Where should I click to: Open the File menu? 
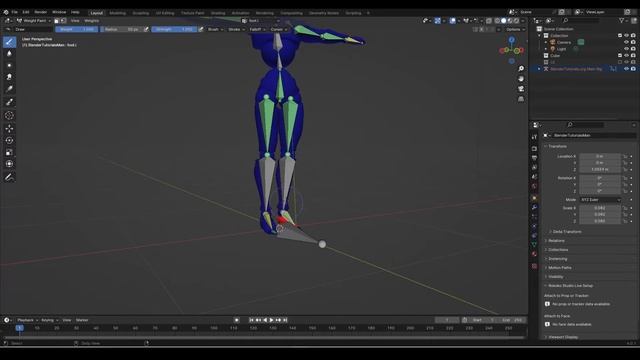point(15,12)
